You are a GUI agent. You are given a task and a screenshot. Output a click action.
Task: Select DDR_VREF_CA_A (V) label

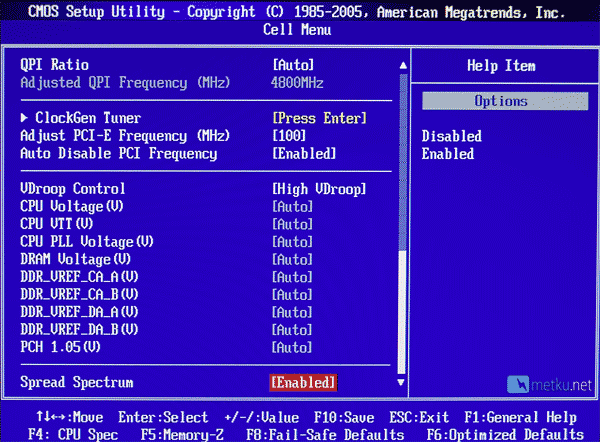coord(79,277)
